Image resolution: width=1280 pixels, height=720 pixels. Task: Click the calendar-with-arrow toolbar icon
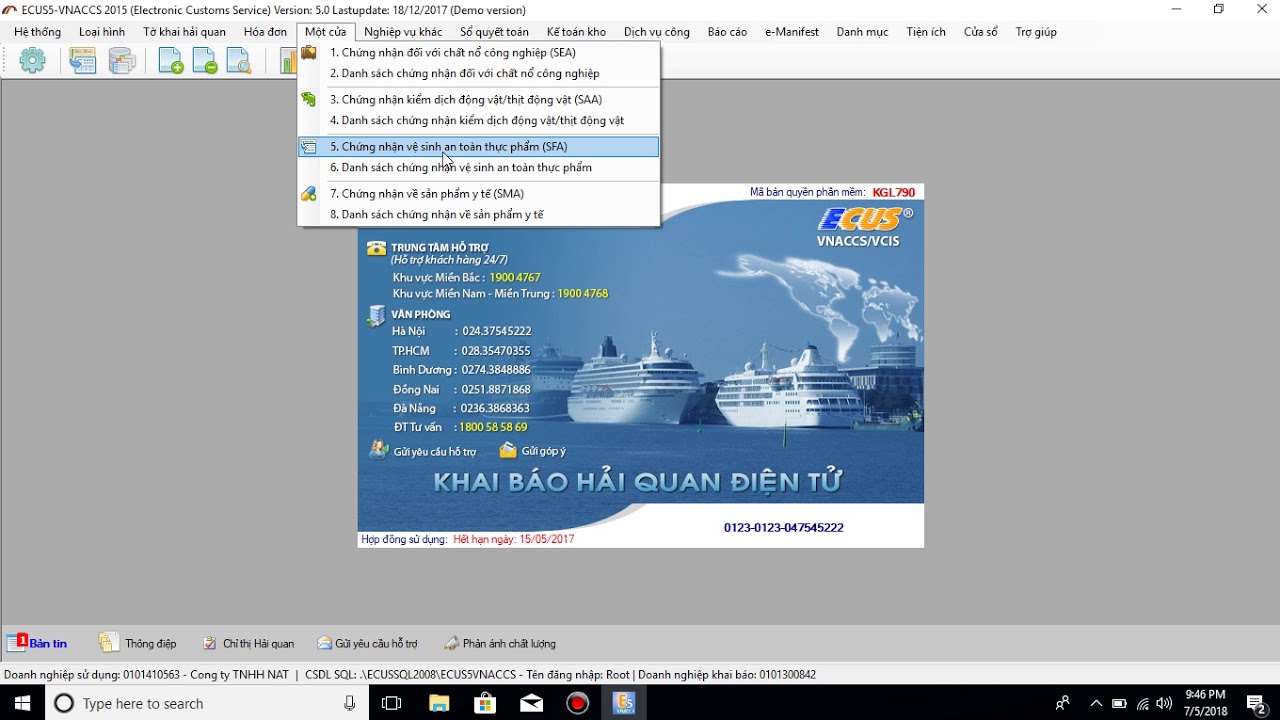click(83, 61)
